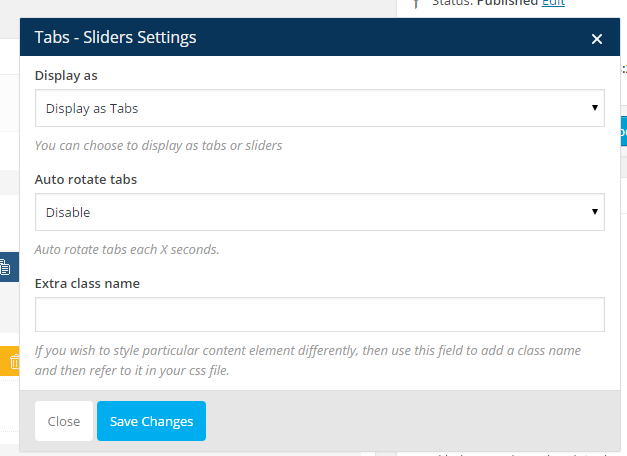Viewport: 627px width, 456px height.
Task: Open the 'Display as Tabs' dropdown
Action: tap(319, 108)
